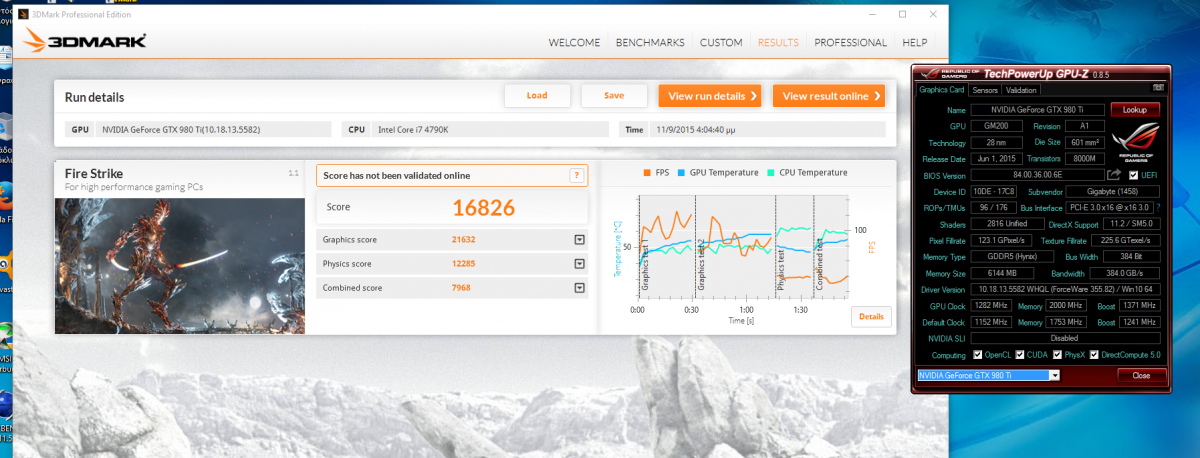Screen dimensions: 1200x458
Task: Select the Graphics Card tab in GPU-Z
Action: [941, 90]
